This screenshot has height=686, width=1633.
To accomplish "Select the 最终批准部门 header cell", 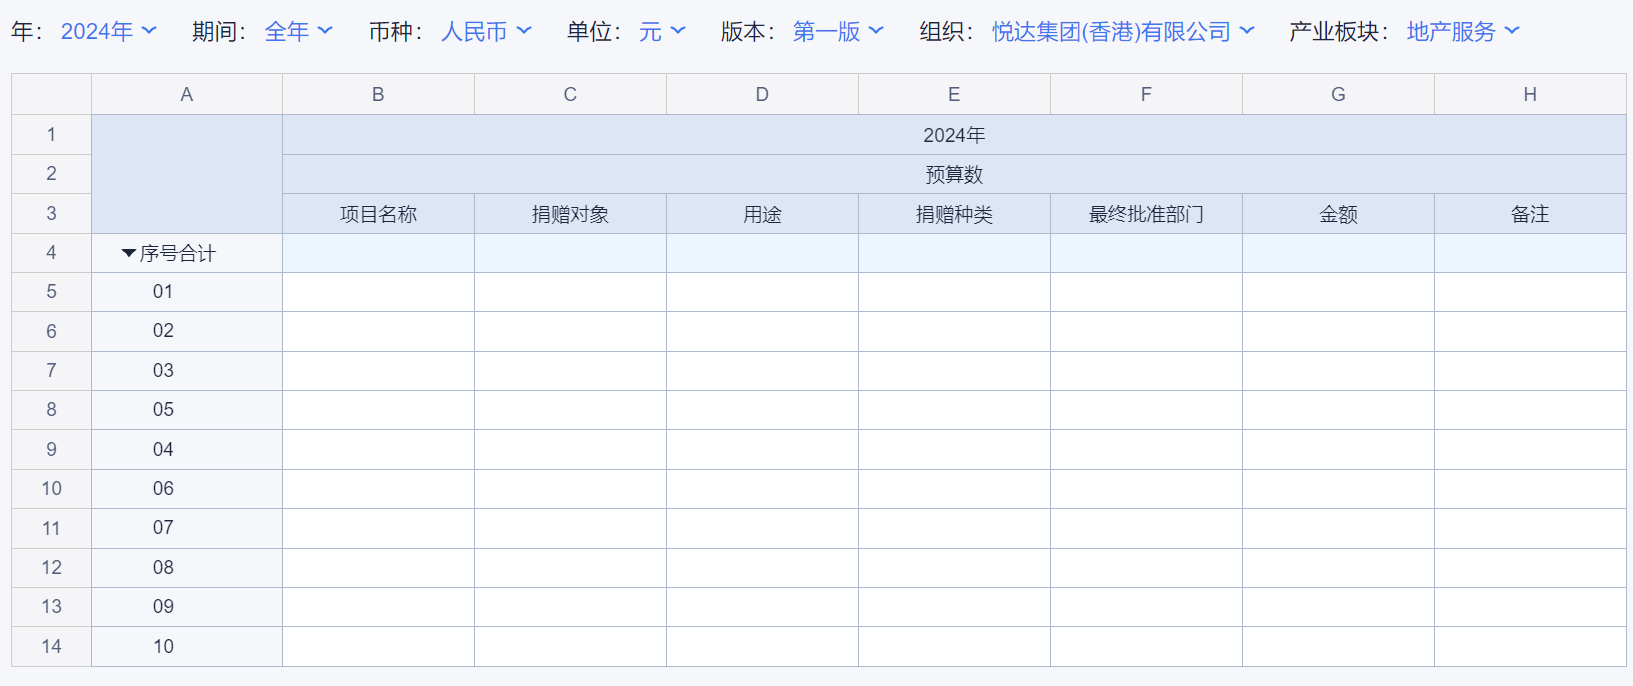I will (1146, 214).
